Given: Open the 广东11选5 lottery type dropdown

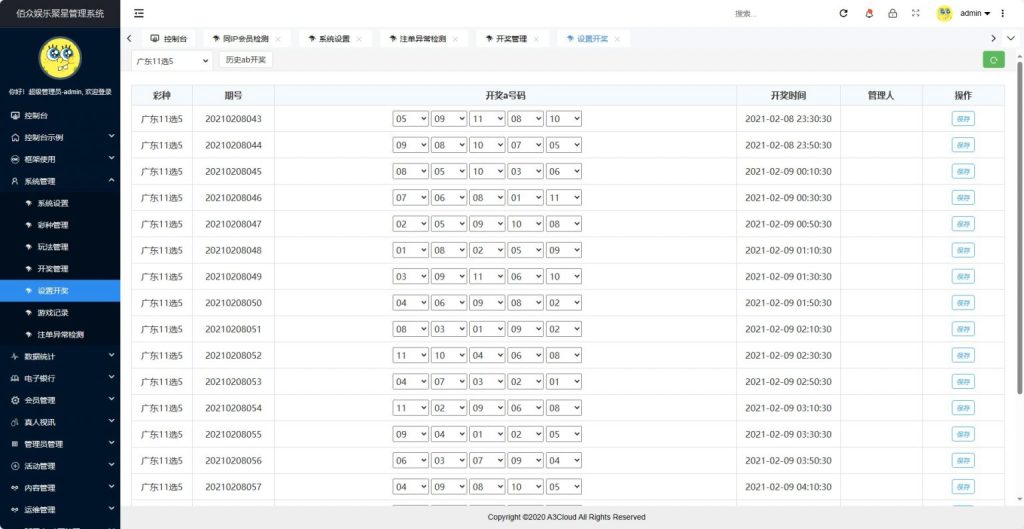Looking at the screenshot, I should (172, 60).
